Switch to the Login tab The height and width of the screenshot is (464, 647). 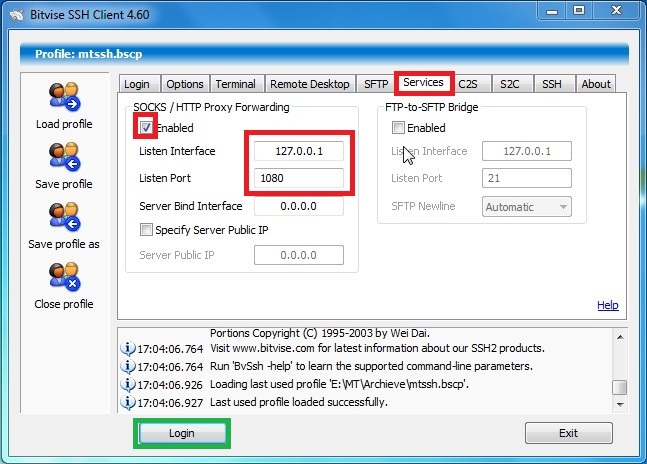coord(137,84)
